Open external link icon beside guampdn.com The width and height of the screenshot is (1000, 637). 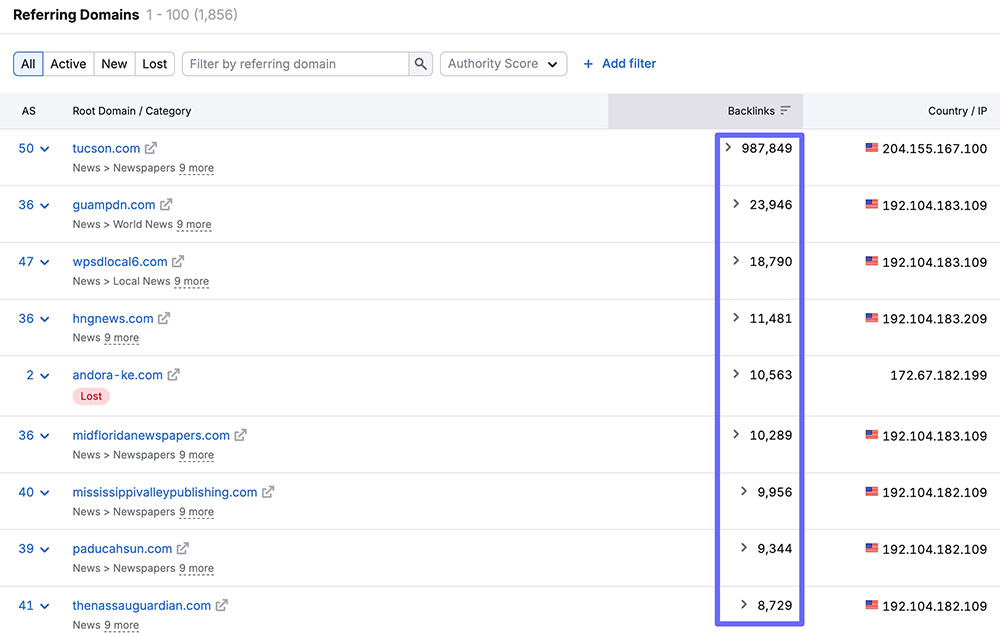166,205
